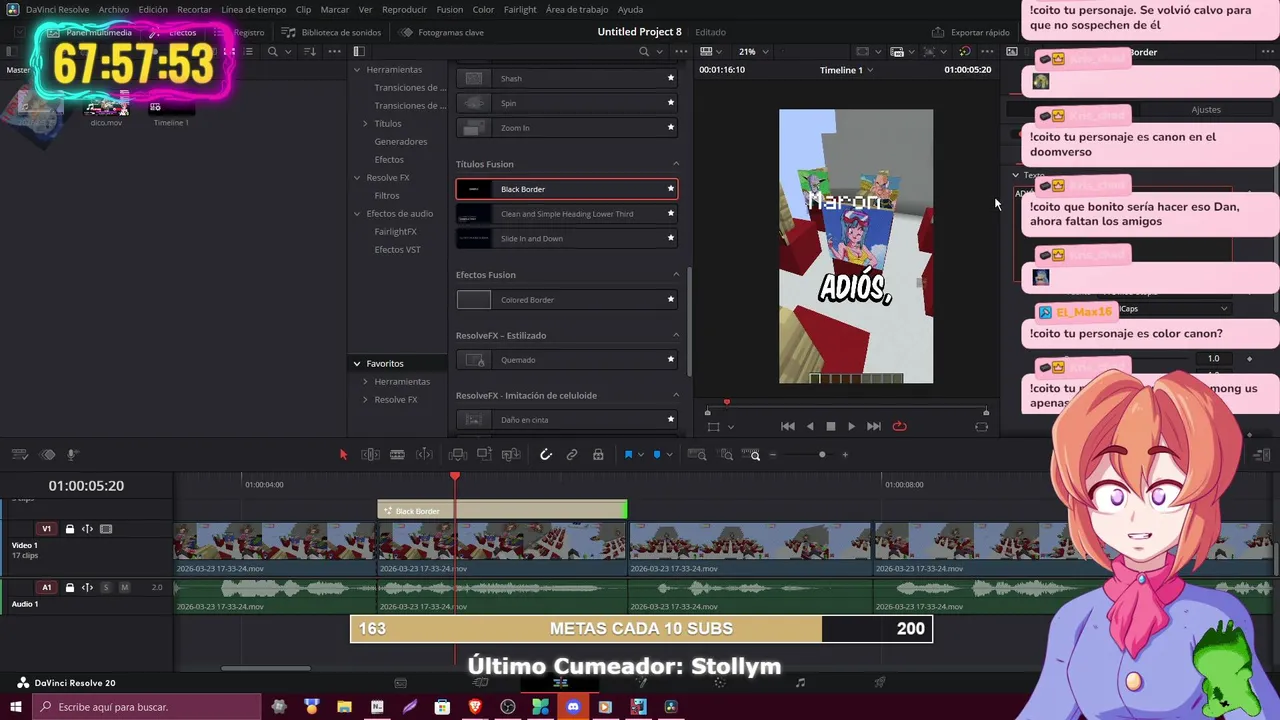
Task: Open the viewer zoom 21% dropdown
Action: 754,52
